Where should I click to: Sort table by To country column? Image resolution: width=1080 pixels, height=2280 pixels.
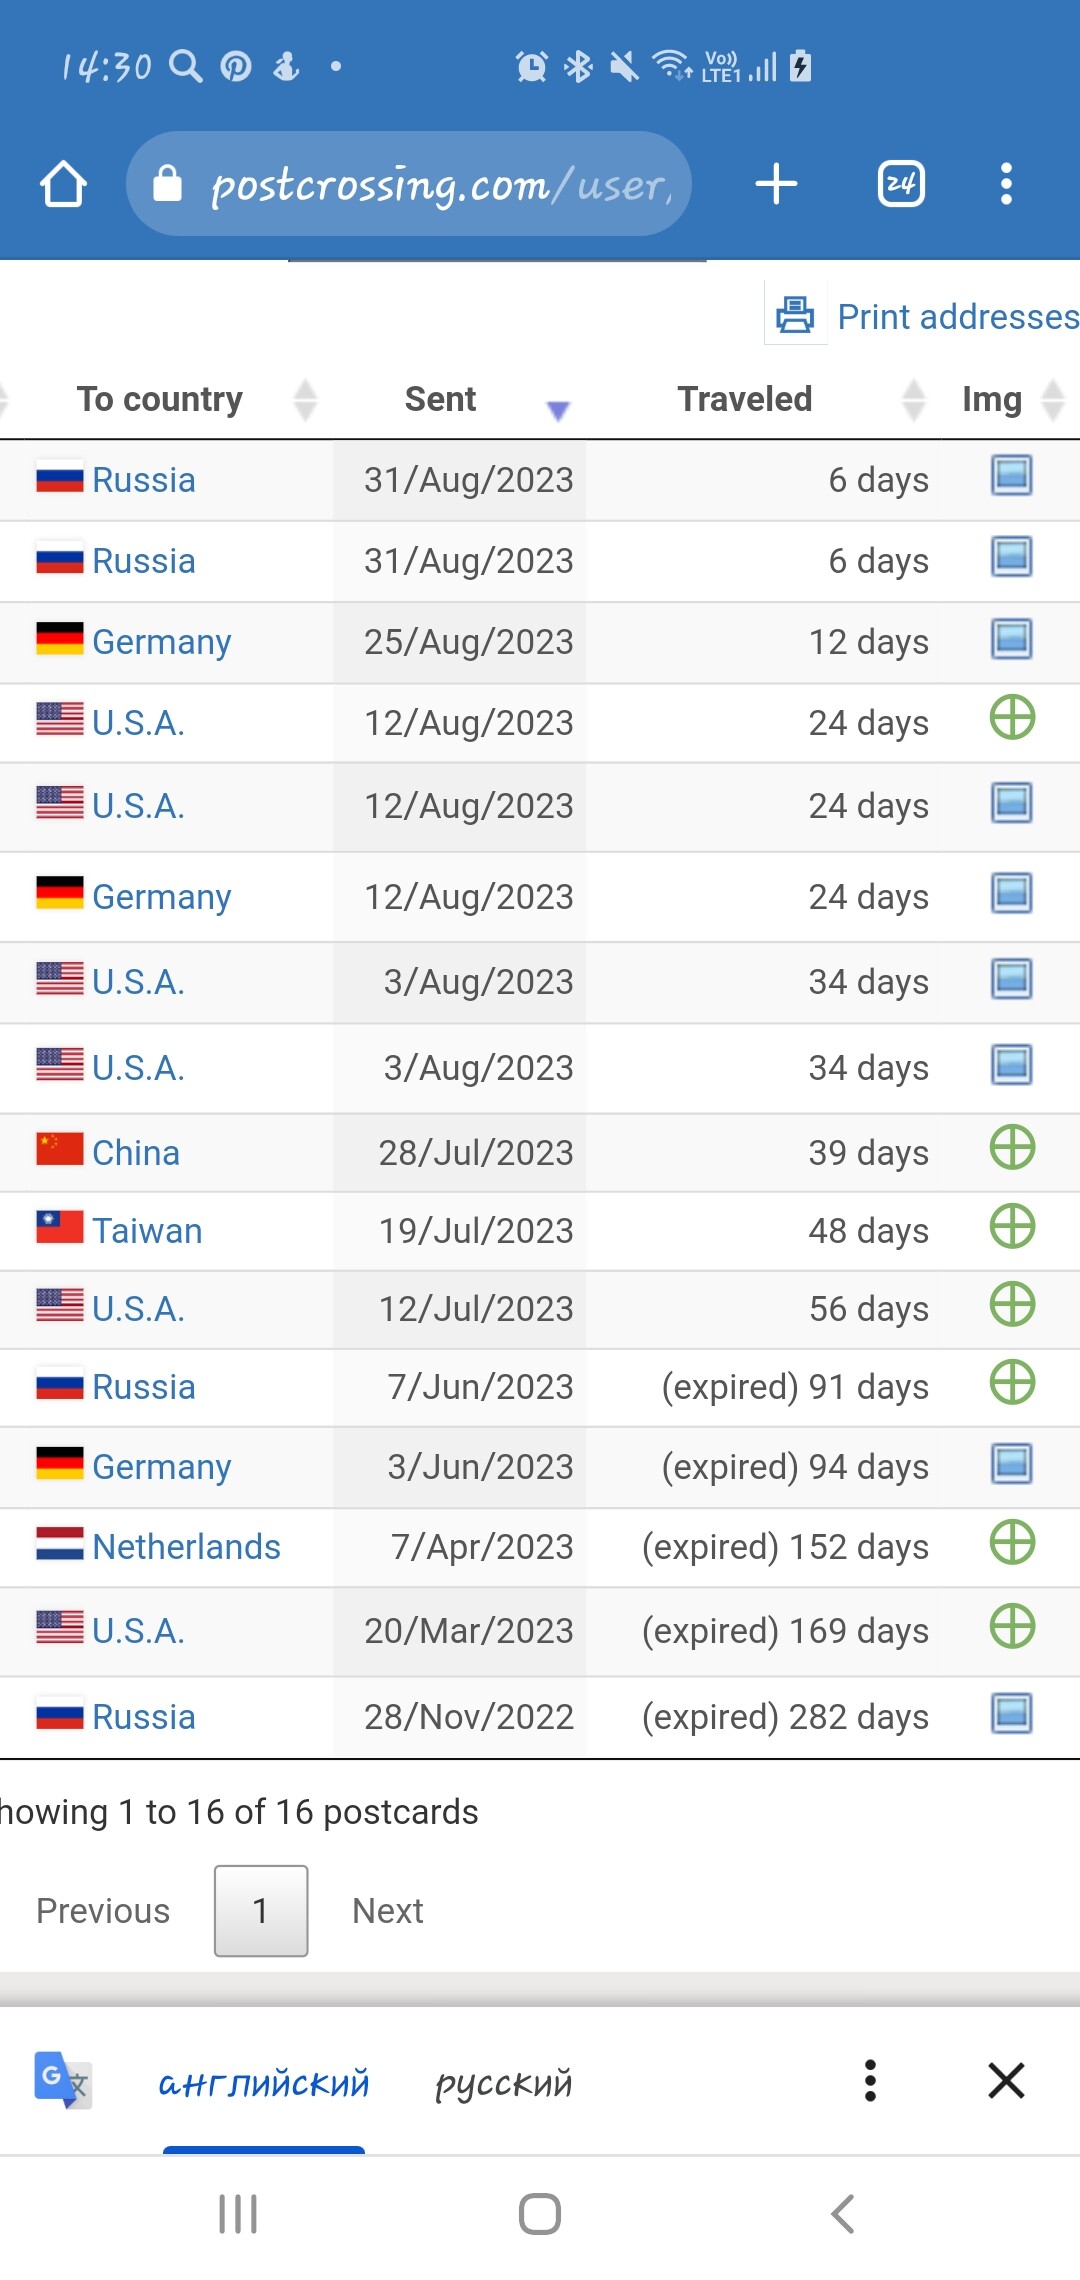160,399
